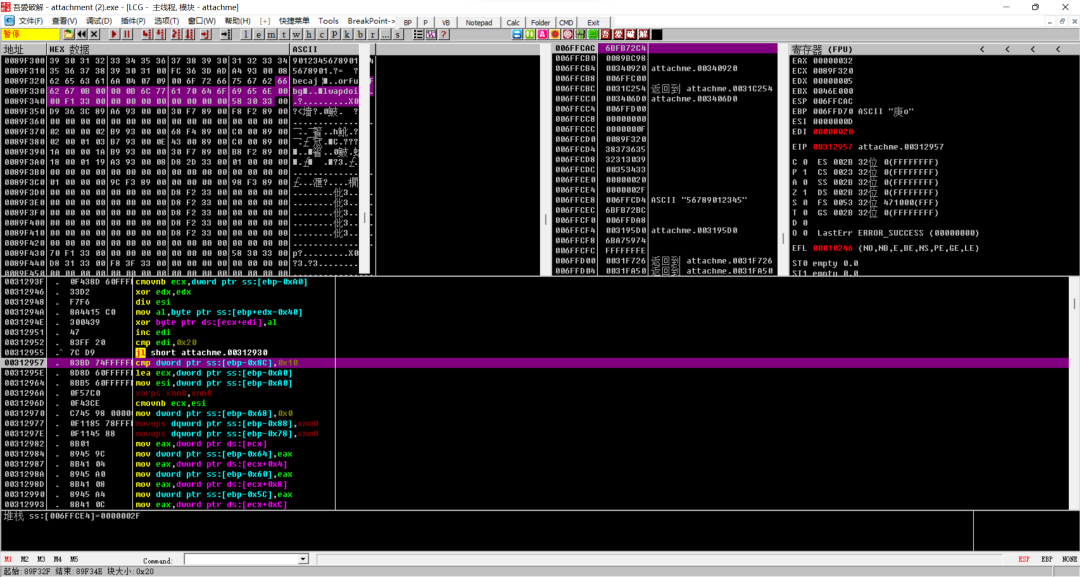Open Memory map with 'm' button
1080x577 pixels.
pyautogui.click(x=271, y=34)
